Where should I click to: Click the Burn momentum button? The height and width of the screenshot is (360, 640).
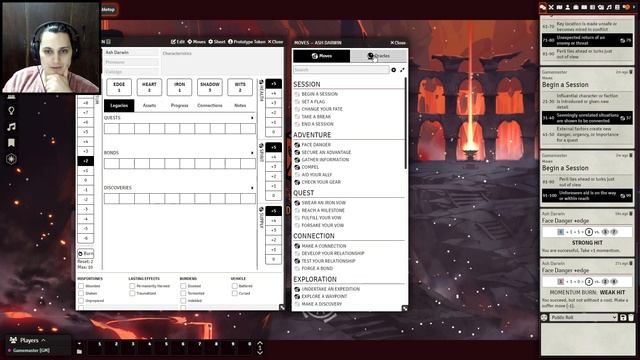pos(86,253)
